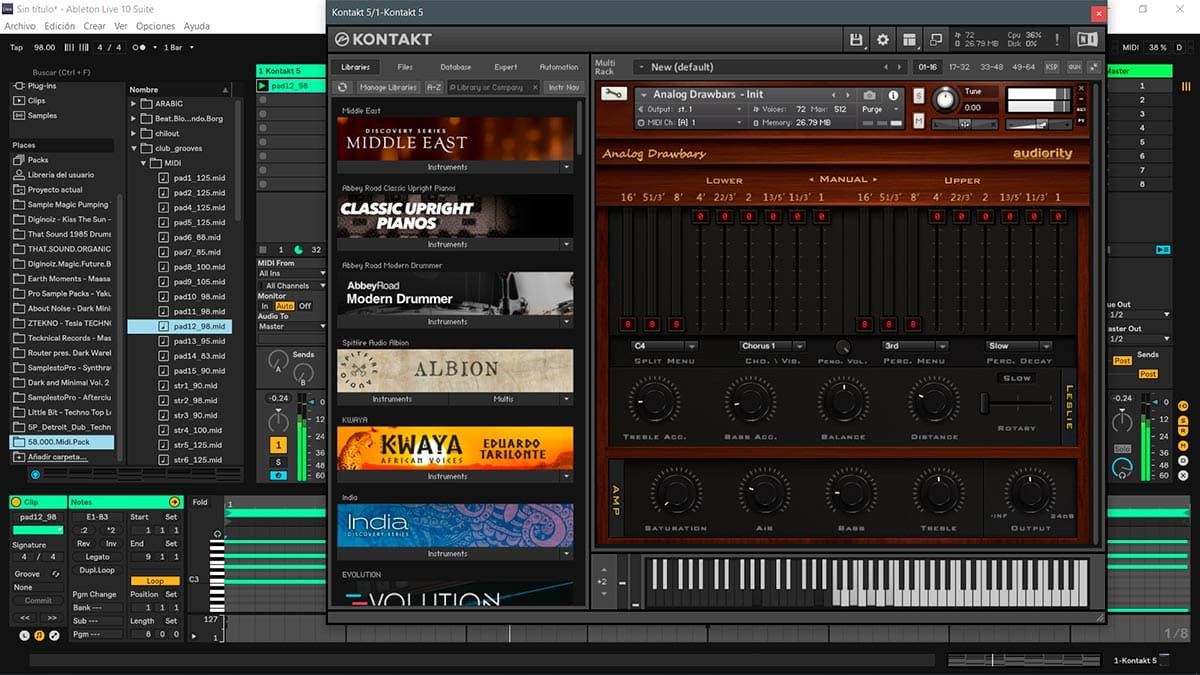Image resolution: width=1200 pixels, height=675 pixels.
Task: Open MIDI From All Ins dropdown
Action: [x=292, y=273]
